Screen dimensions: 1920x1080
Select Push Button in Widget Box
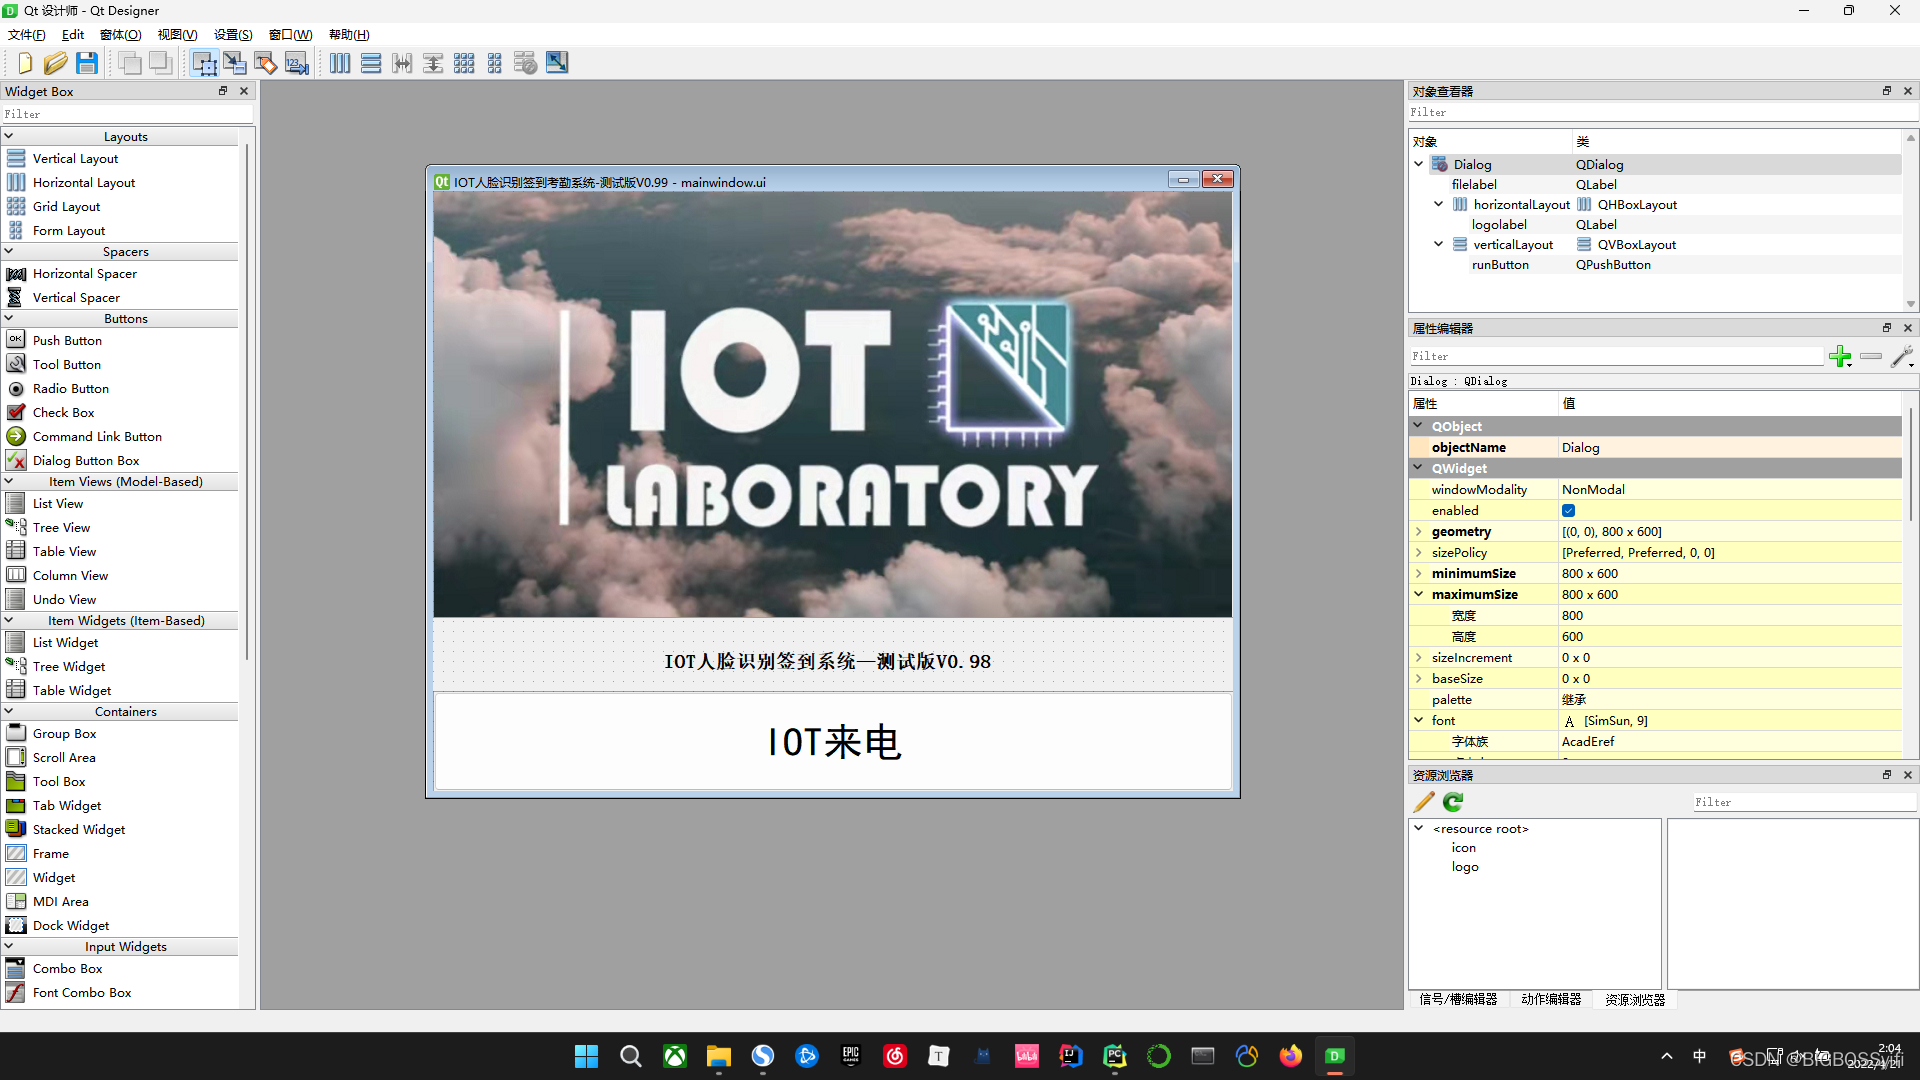(x=67, y=341)
